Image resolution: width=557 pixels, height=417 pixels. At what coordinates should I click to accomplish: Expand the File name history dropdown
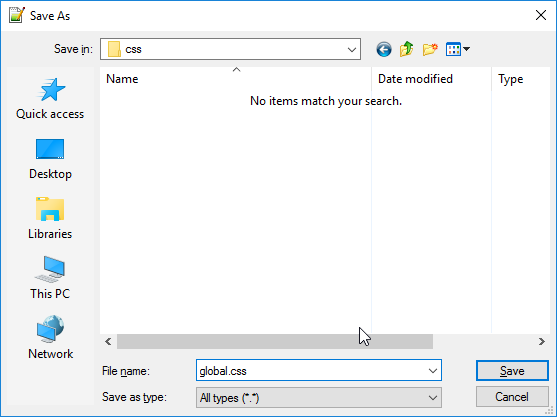[433, 371]
